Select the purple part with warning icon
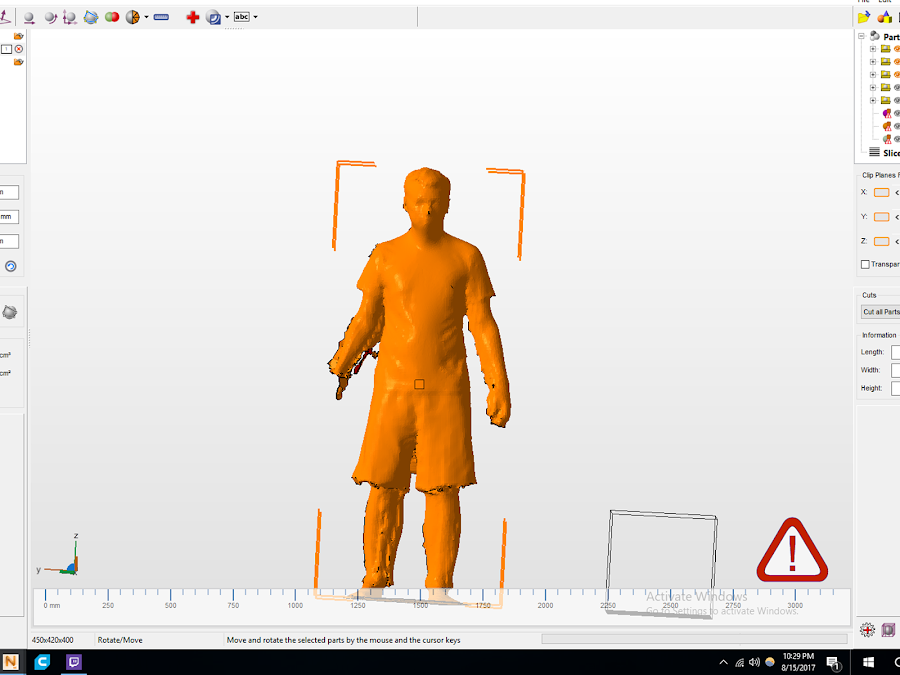Screen dimensions: 900x675 [x=887, y=113]
